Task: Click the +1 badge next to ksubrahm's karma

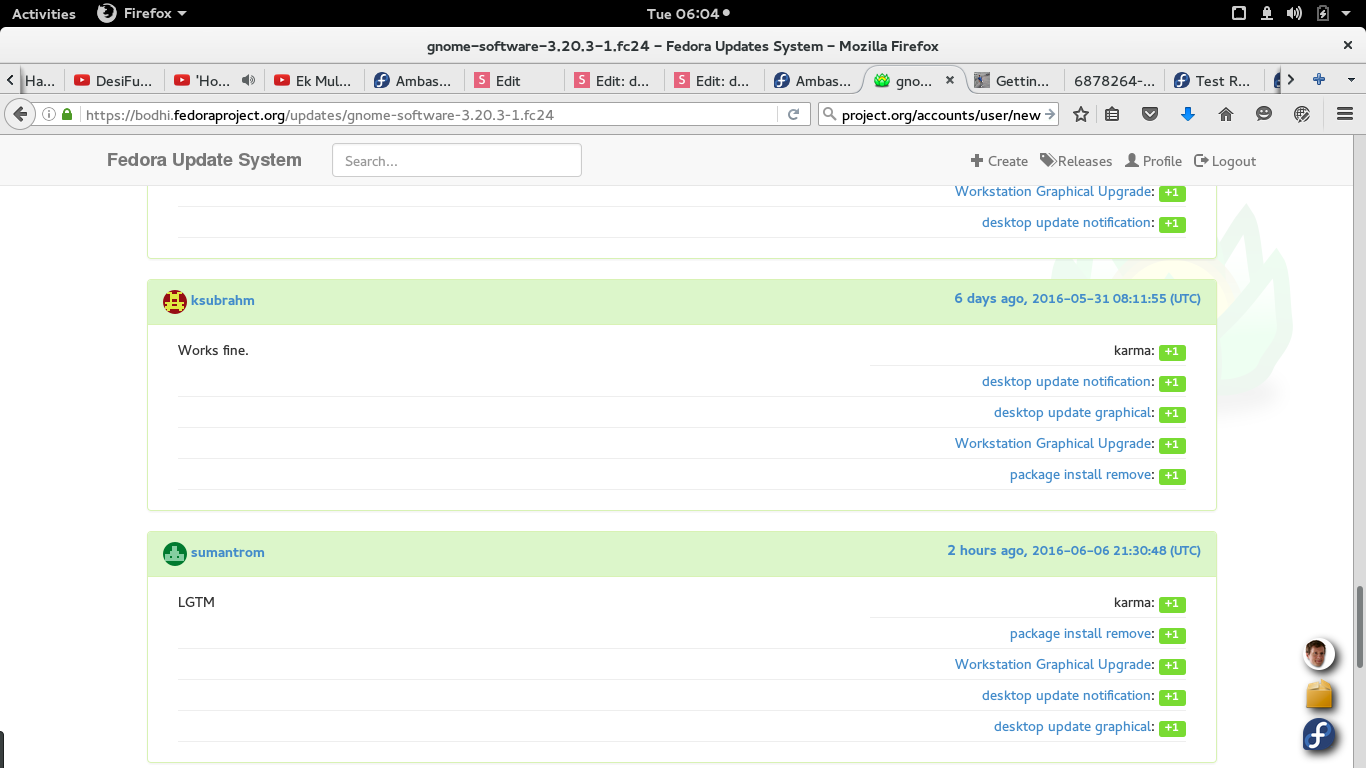Action: tap(1172, 352)
